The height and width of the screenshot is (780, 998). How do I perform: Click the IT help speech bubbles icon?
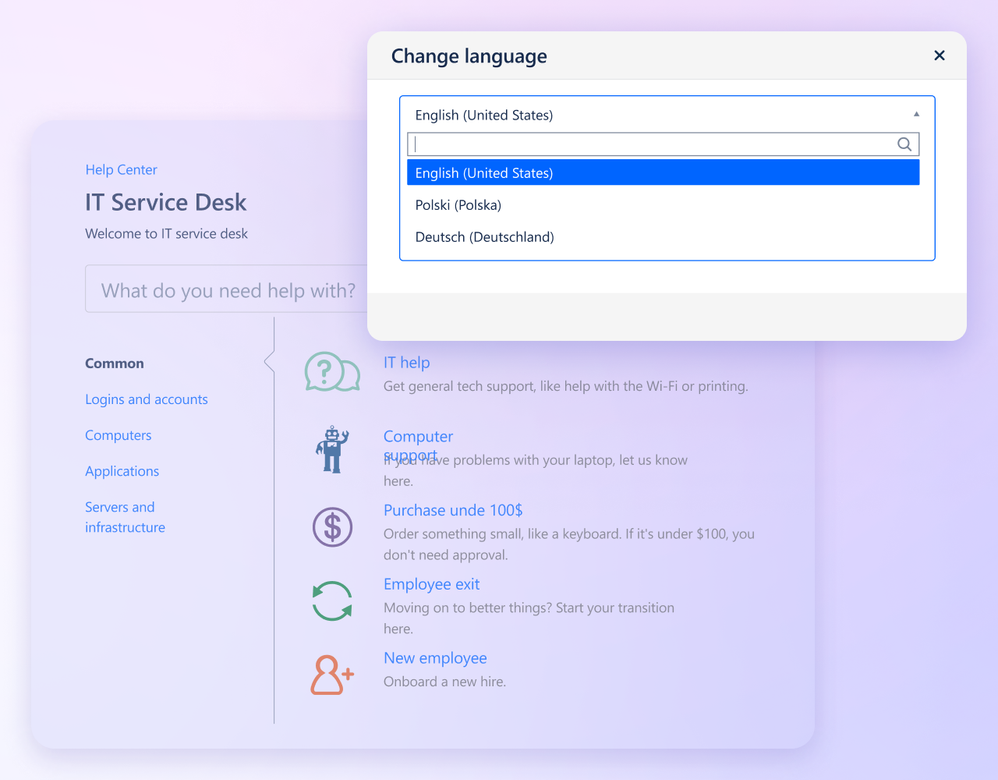(332, 372)
